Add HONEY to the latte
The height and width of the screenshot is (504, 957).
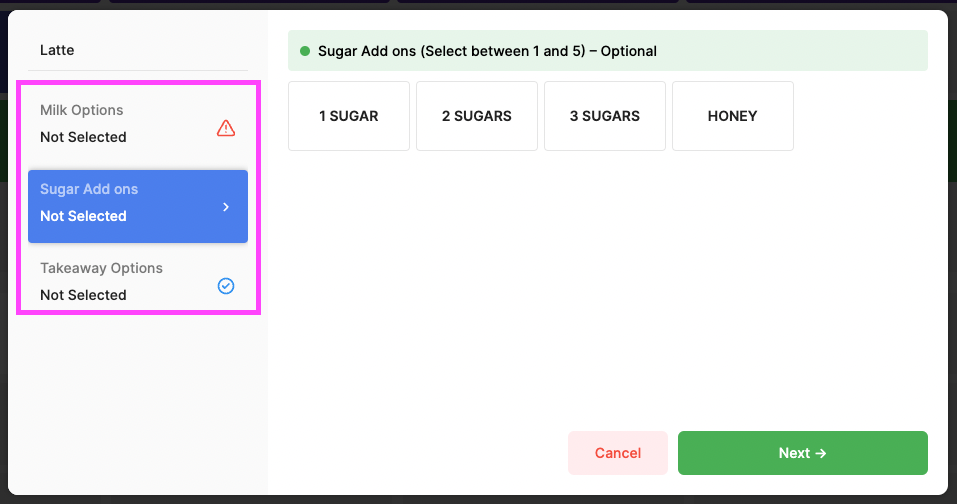coord(732,116)
